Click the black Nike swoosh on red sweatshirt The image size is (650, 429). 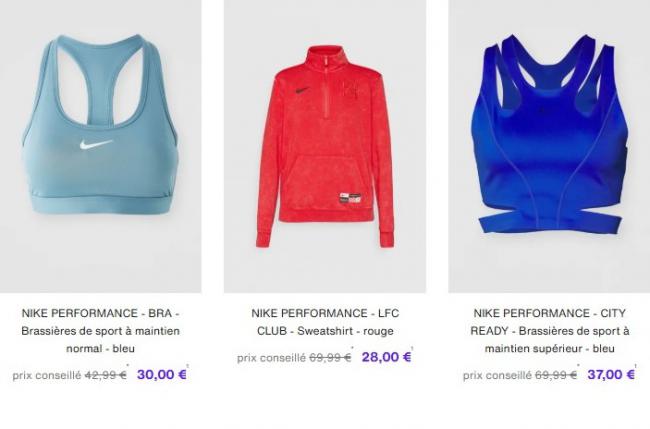[303, 91]
